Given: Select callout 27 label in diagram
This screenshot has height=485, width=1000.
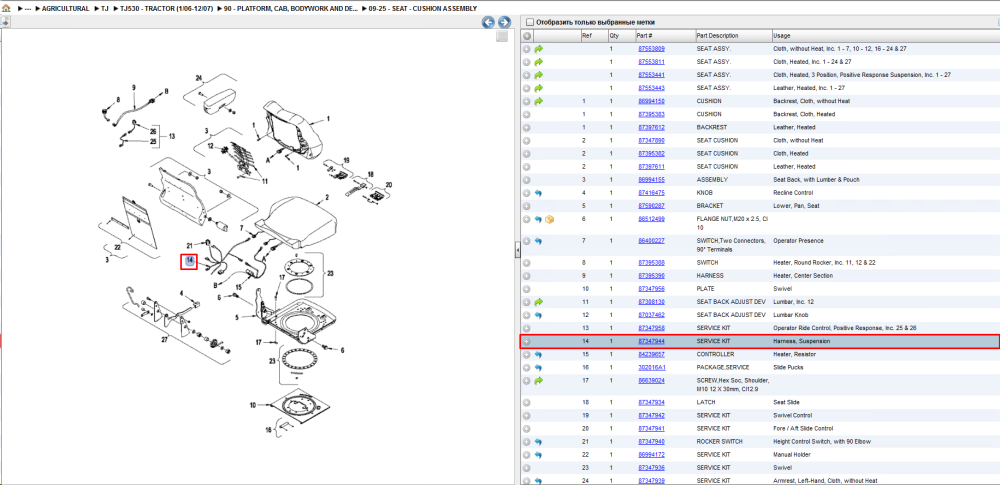Looking at the screenshot, I should pos(165,340).
